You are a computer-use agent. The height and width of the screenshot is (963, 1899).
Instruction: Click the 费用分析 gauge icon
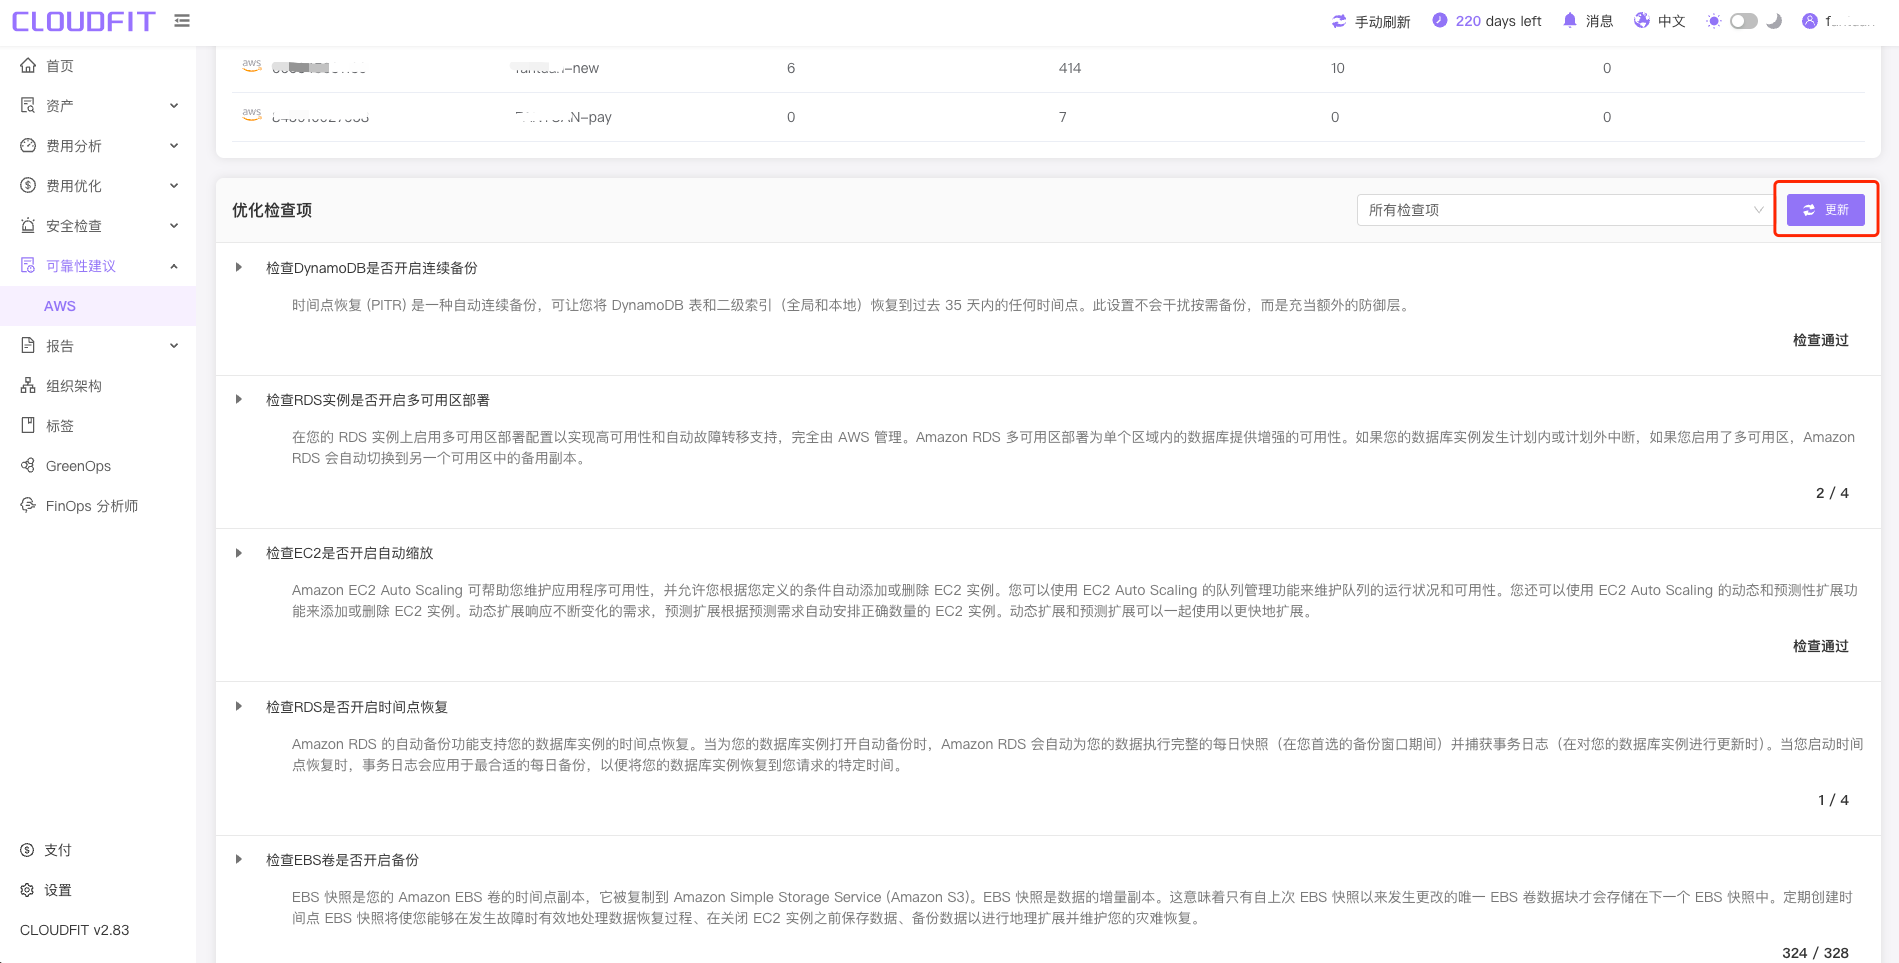pos(28,145)
